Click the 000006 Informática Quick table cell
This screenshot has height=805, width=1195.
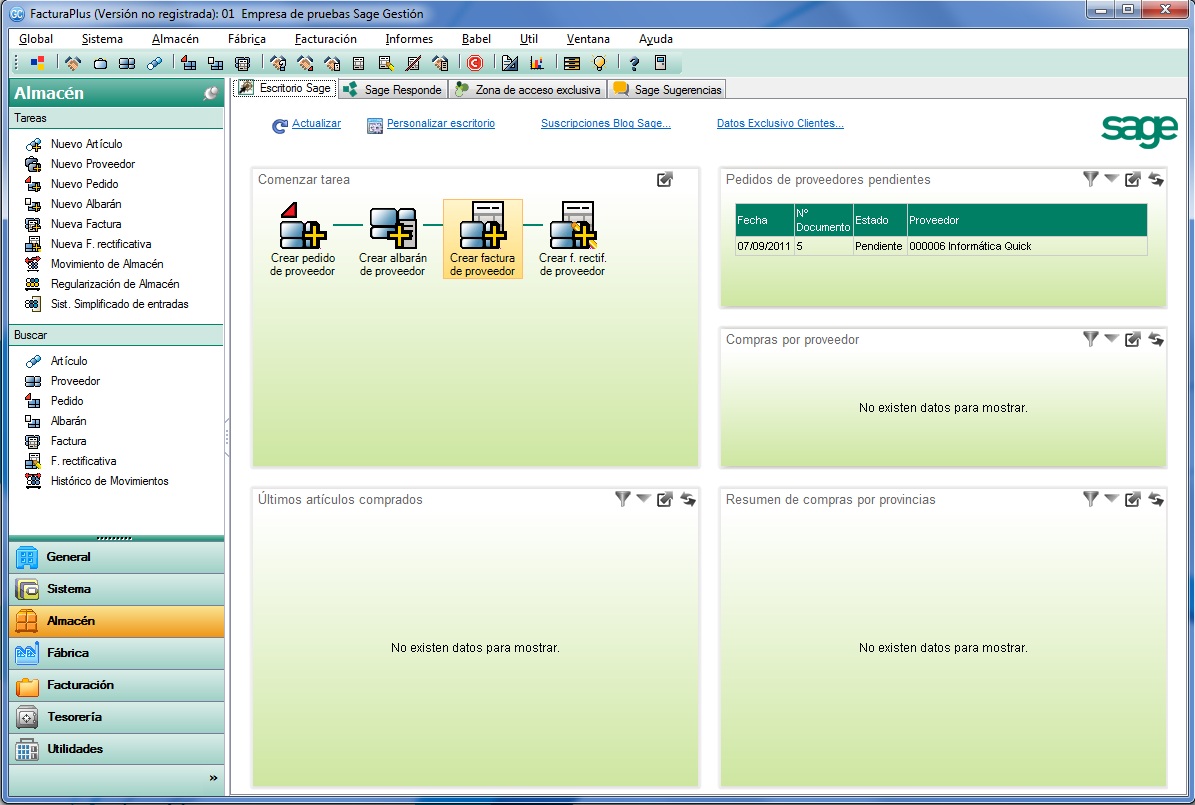1027,246
